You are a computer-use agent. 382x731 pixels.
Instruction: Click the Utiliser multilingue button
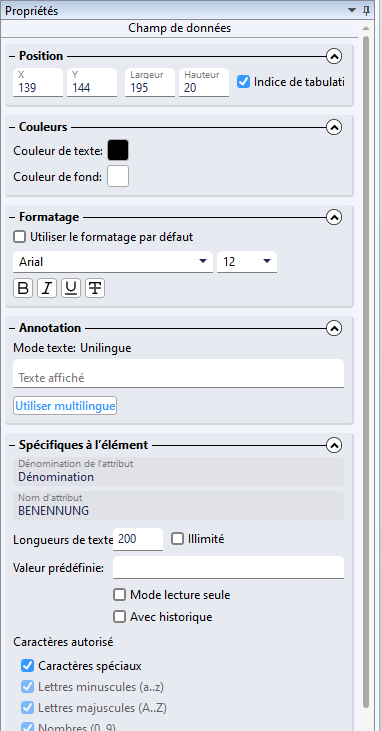(x=65, y=406)
